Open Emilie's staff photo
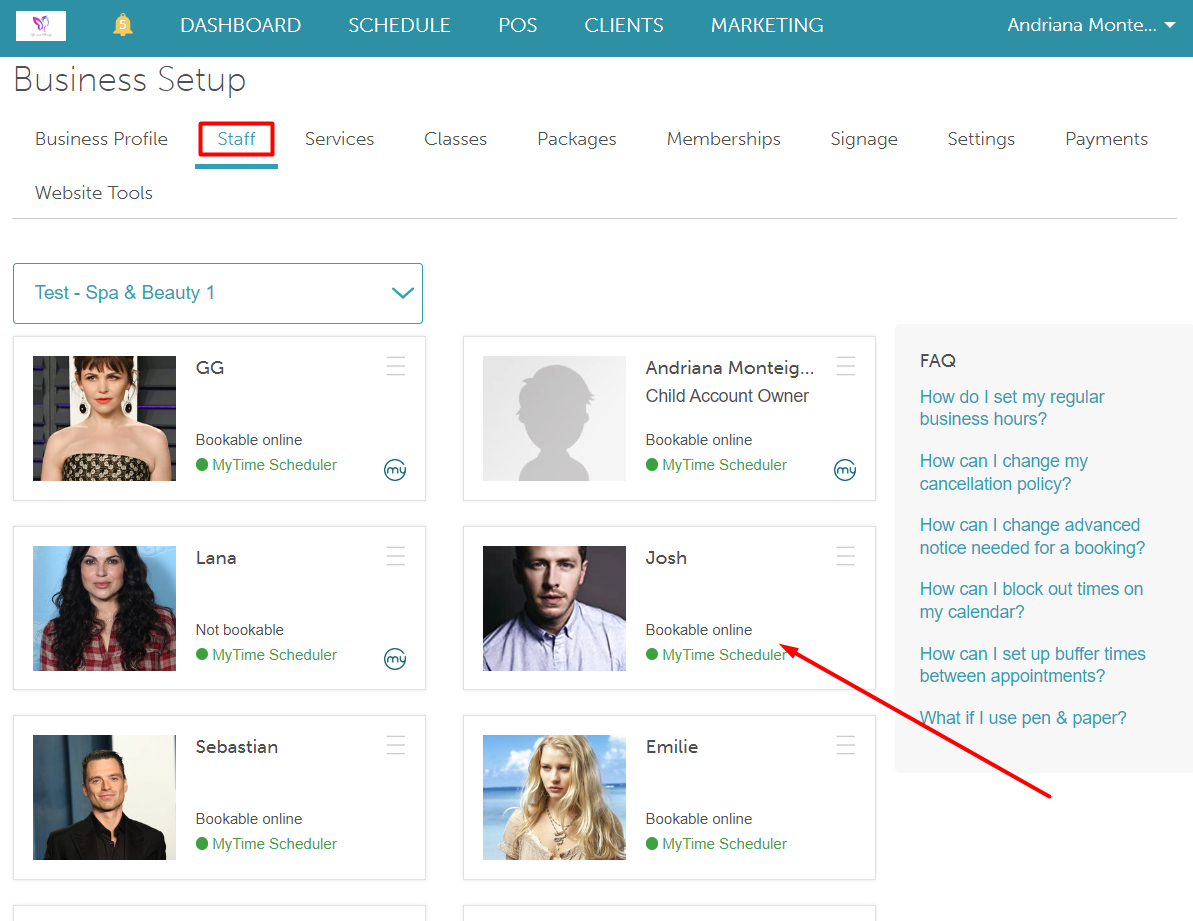The width and height of the screenshot is (1193, 921). [x=554, y=797]
